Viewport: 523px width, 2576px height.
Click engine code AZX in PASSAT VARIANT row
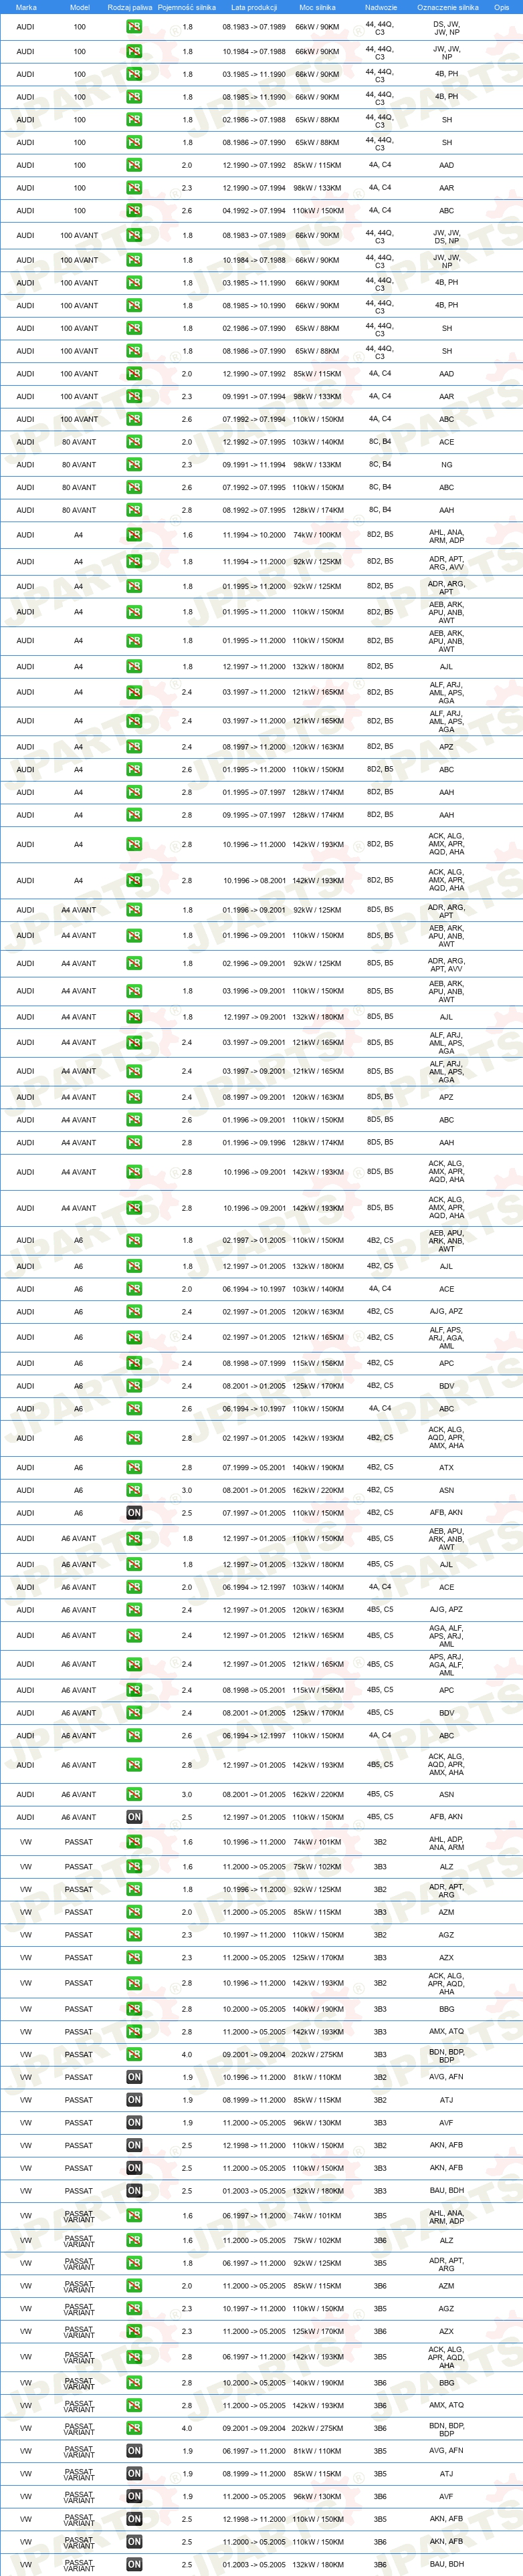447,2332
